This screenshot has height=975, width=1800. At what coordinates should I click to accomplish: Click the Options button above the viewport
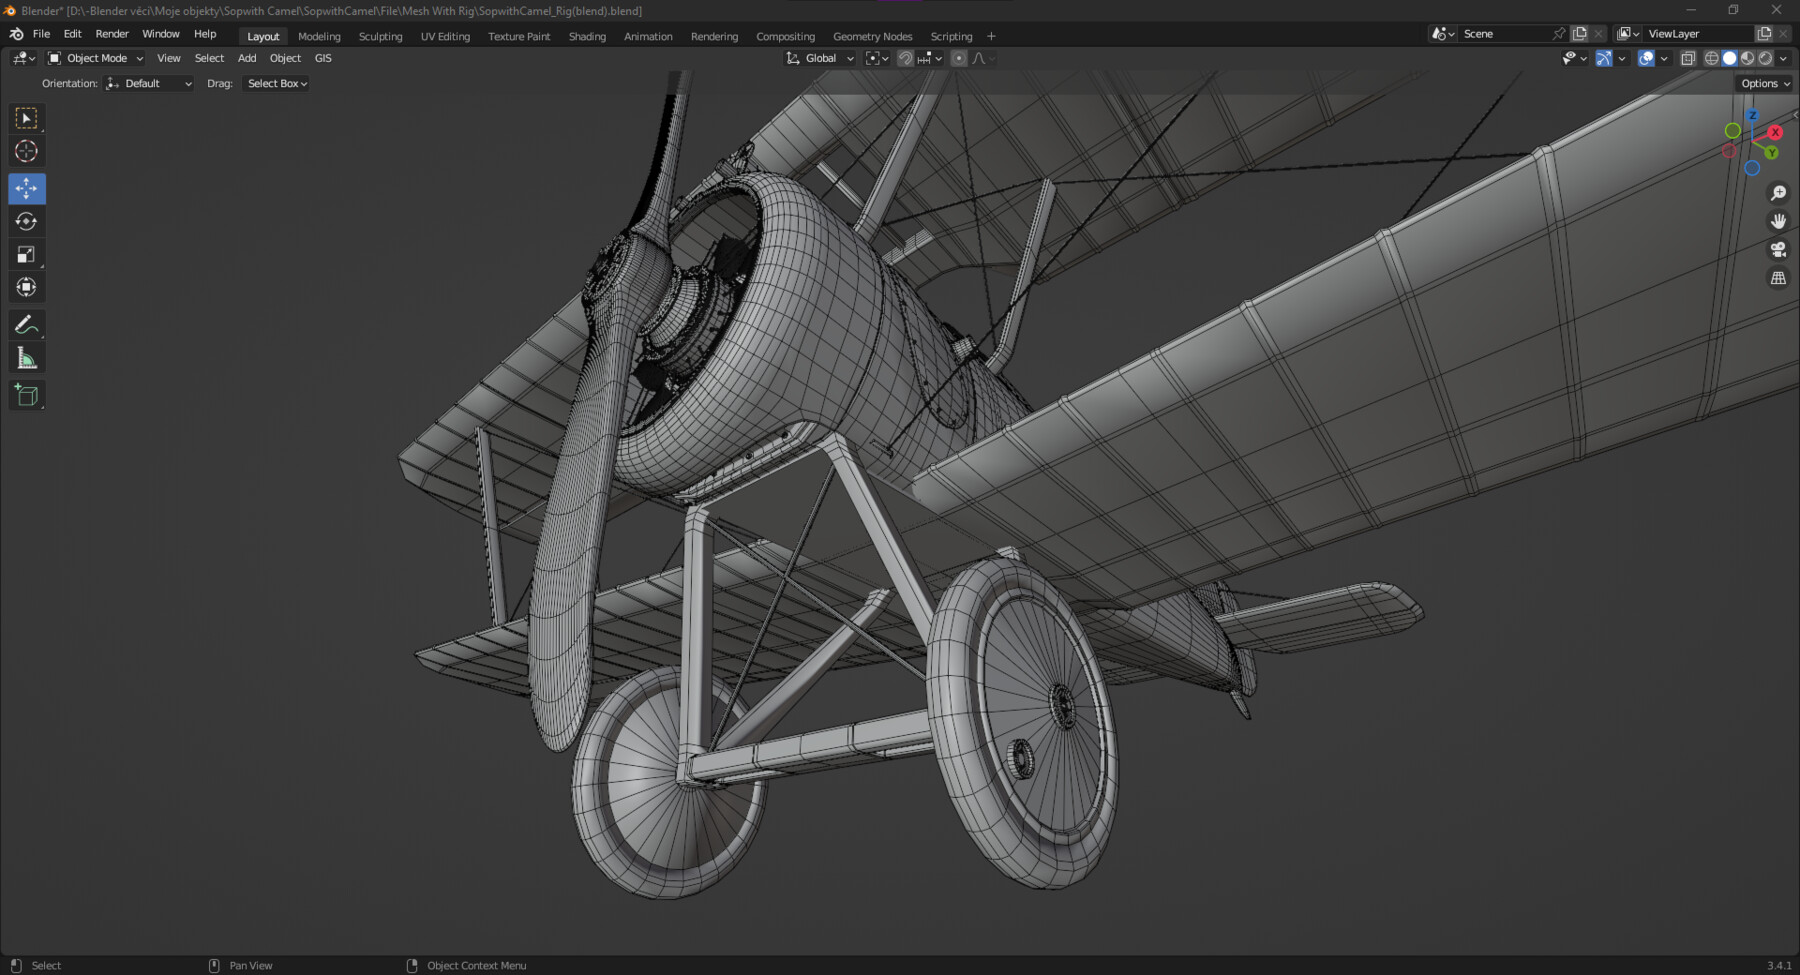pyautogui.click(x=1762, y=83)
